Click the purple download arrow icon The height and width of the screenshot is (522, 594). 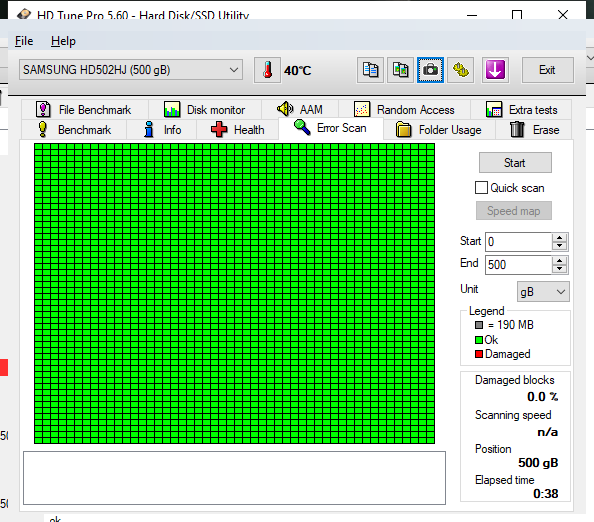click(495, 70)
